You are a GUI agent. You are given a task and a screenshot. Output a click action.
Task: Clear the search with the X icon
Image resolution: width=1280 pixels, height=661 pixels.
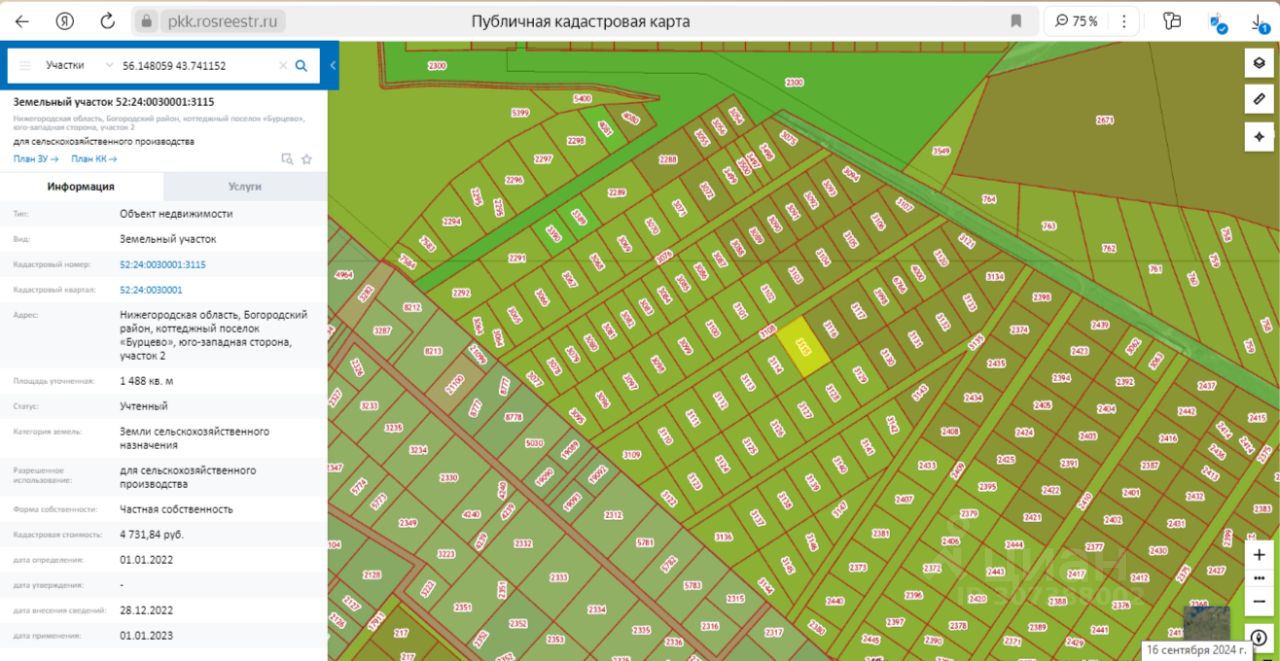[283, 65]
